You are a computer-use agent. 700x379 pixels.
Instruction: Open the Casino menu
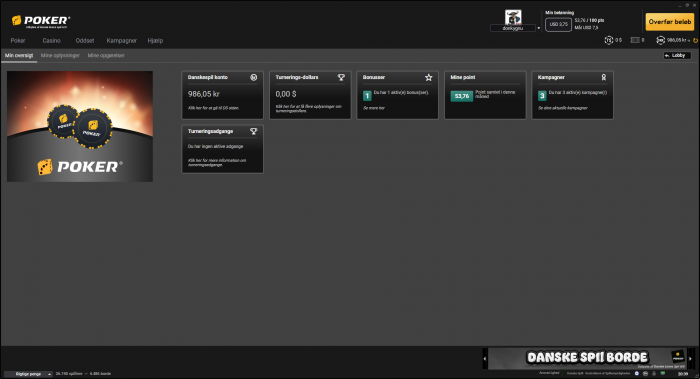point(51,41)
